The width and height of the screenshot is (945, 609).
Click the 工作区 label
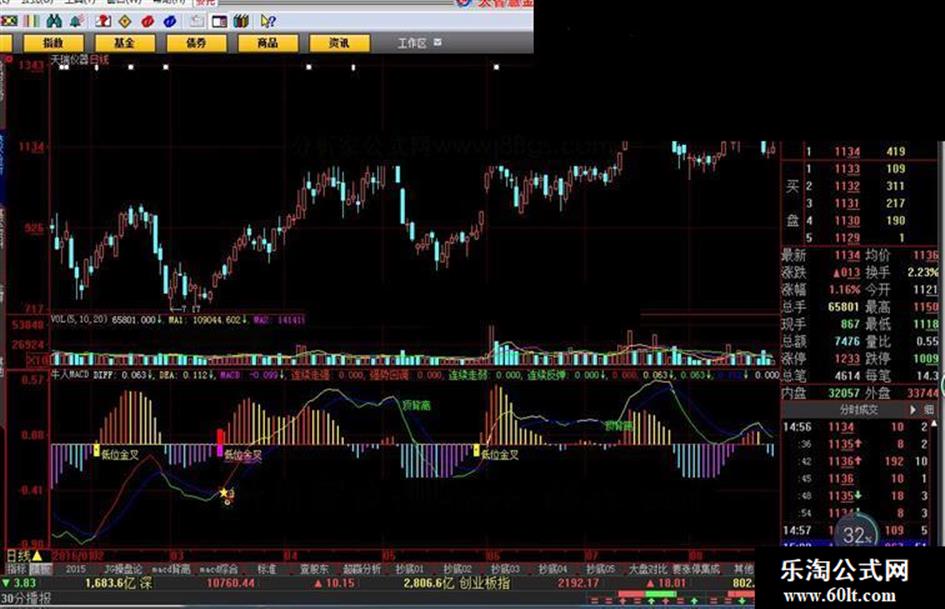click(412, 43)
